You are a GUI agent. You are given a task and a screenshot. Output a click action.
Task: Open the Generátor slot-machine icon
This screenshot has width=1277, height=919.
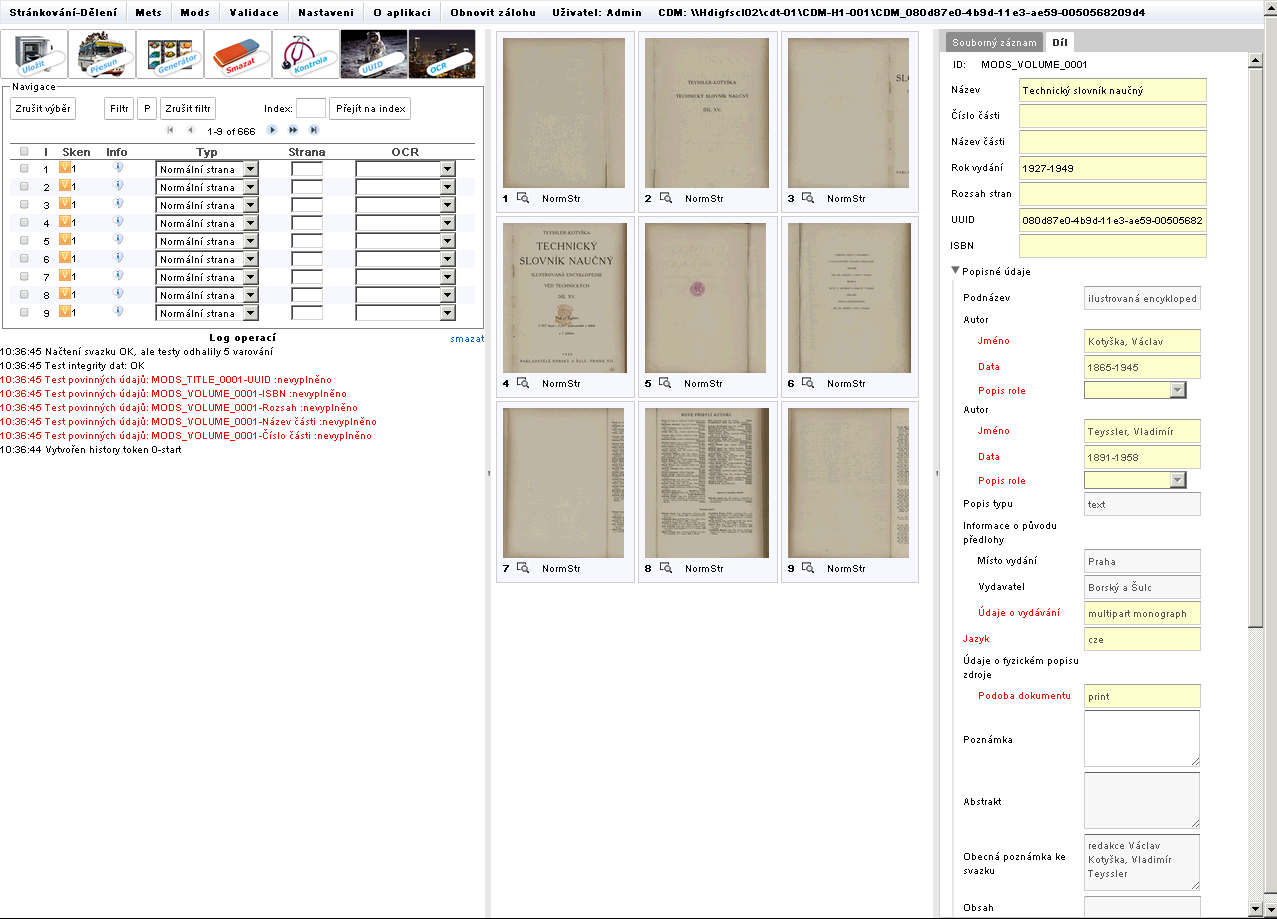click(170, 54)
